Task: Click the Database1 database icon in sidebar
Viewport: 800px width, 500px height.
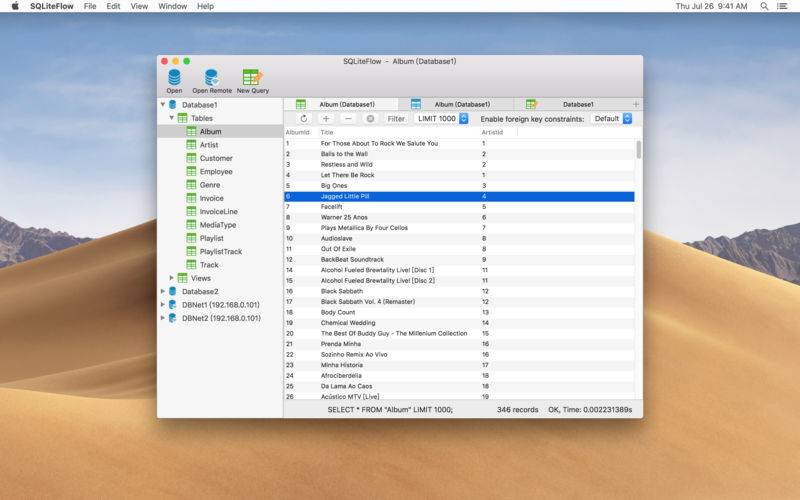Action: [x=172, y=105]
